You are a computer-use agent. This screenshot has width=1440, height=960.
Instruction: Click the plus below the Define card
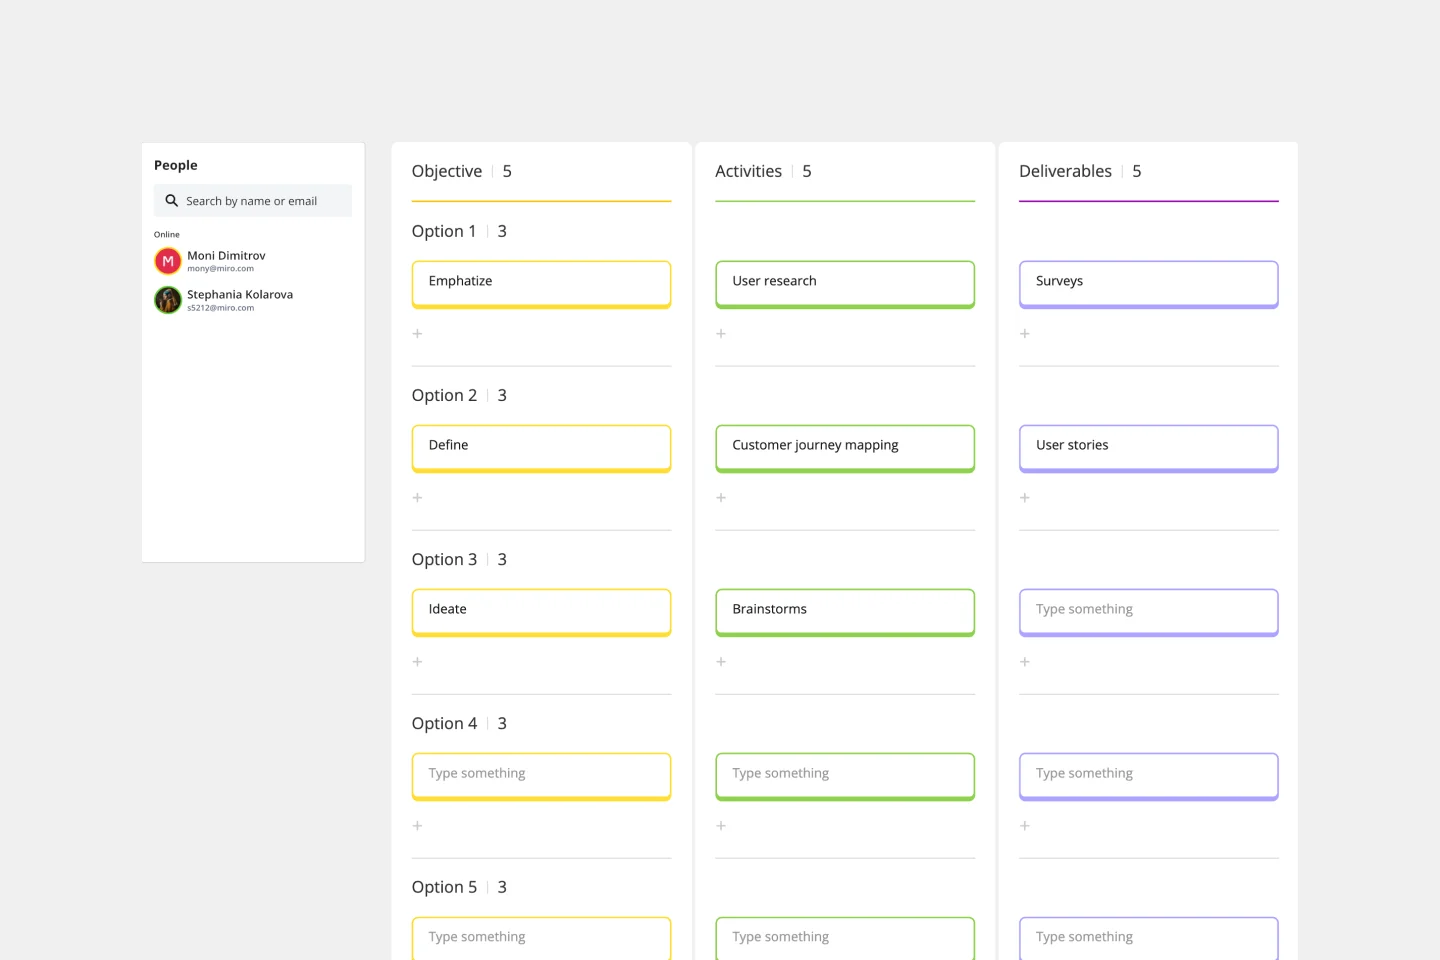(x=417, y=498)
